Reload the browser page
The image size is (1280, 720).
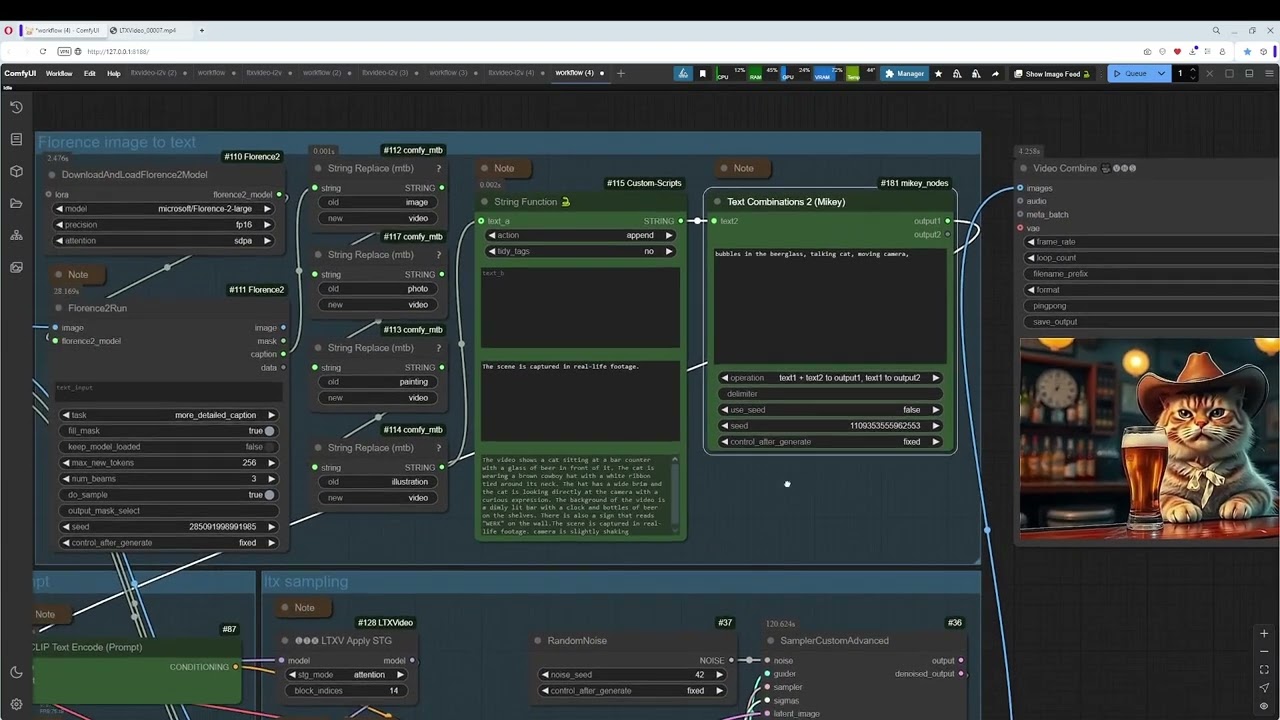click(x=43, y=51)
